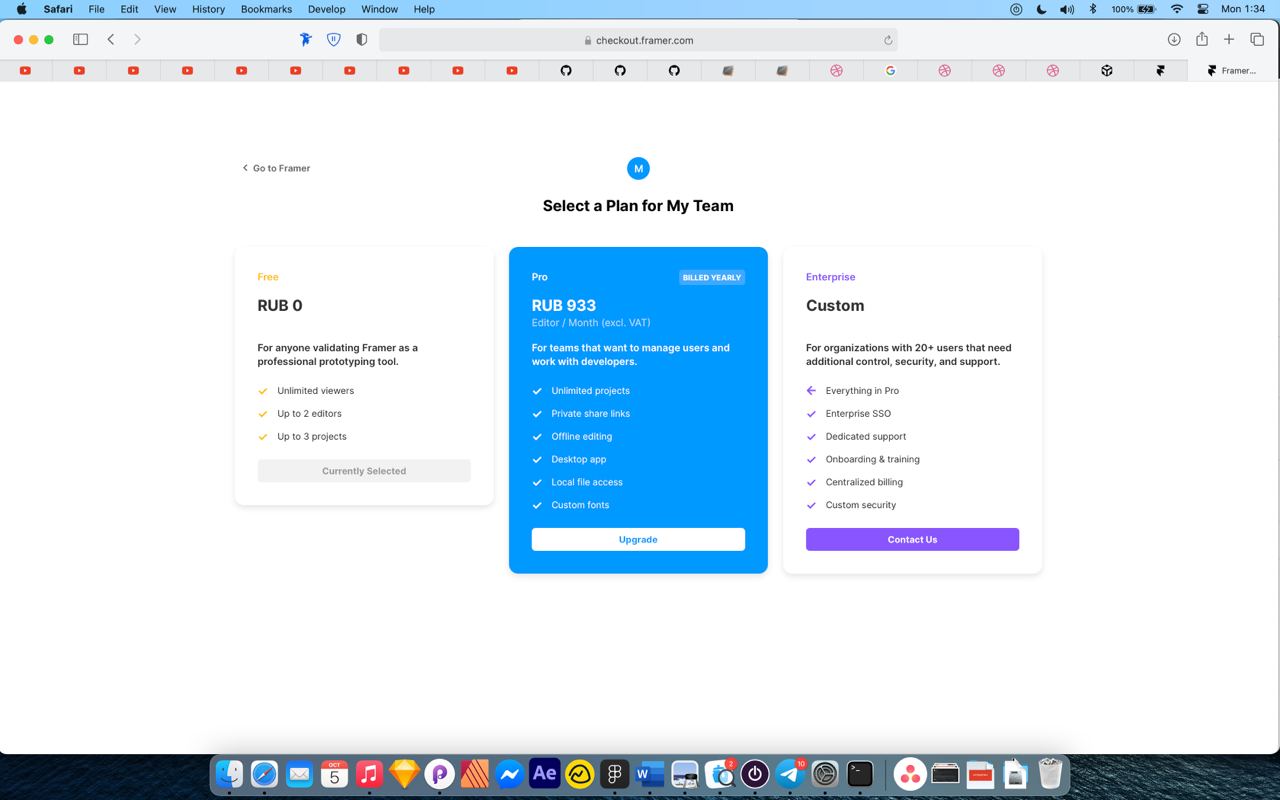Open the Bitwarden shield extension

tap(334, 40)
